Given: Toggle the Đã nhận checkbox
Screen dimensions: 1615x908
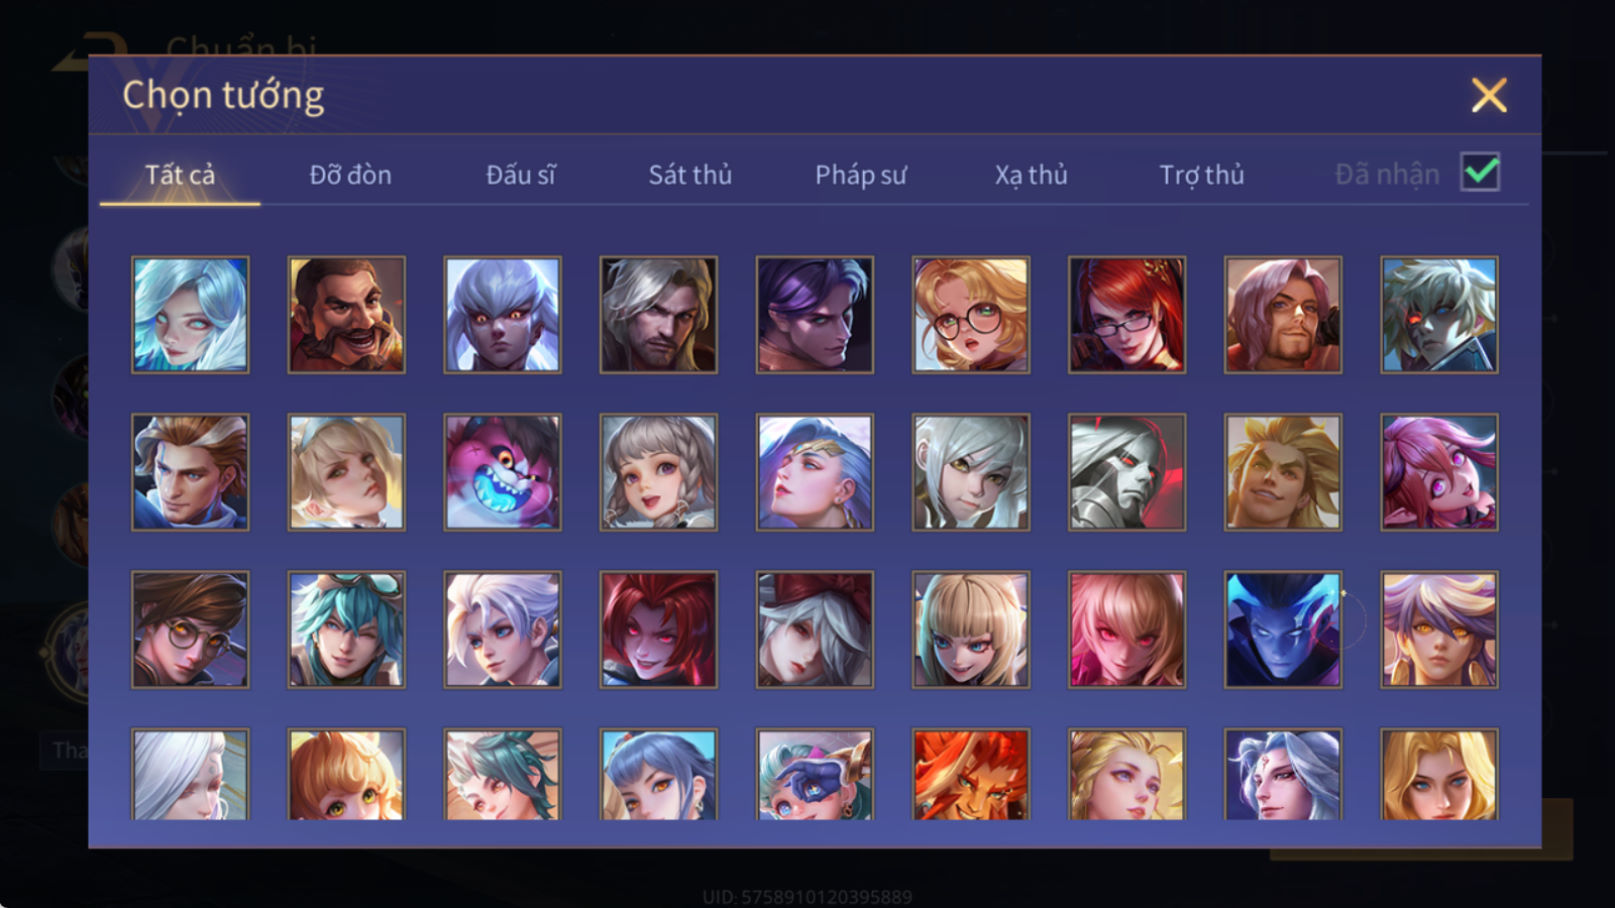Looking at the screenshot, I should click(1480, 172).
